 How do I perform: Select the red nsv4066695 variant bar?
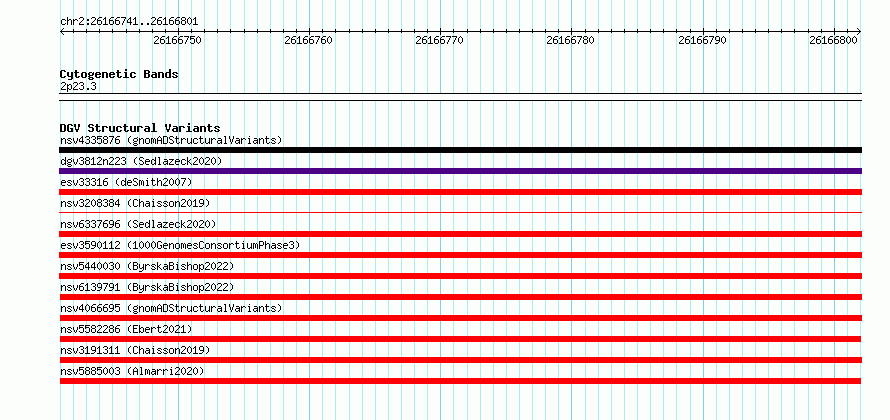[x=460, y=318]
